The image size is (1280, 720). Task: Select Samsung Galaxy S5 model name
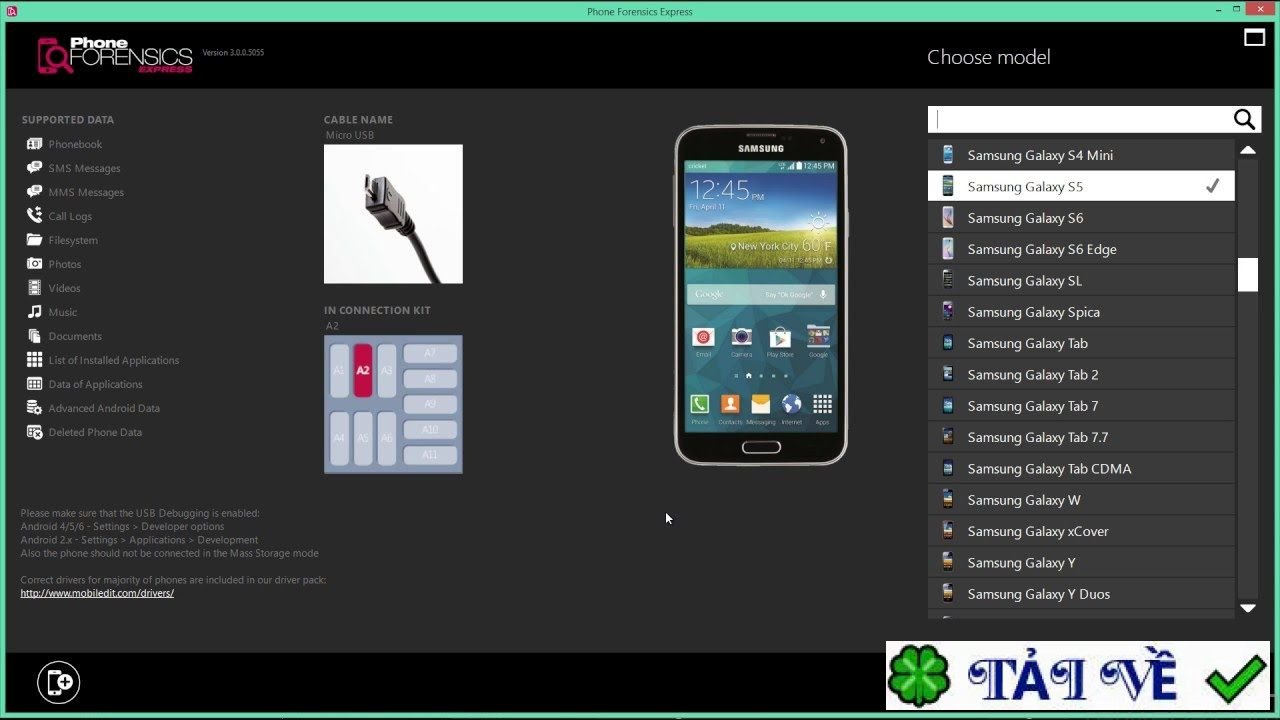[x=1025, y=186]
